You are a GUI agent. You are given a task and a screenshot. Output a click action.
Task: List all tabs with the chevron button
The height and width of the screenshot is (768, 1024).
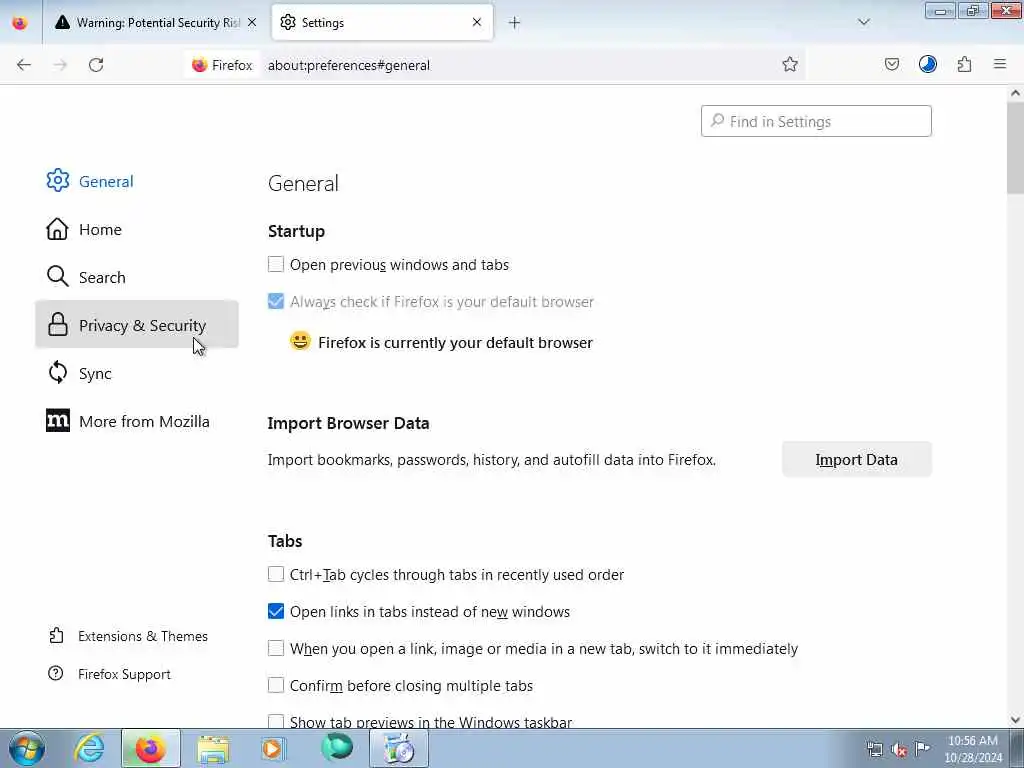[x=863, y=22]
